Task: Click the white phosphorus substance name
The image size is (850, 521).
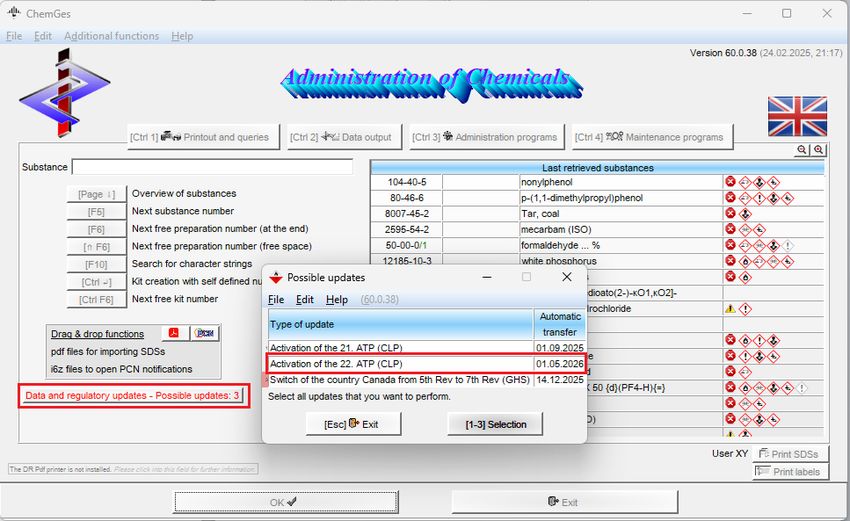Action: [558, 261]
